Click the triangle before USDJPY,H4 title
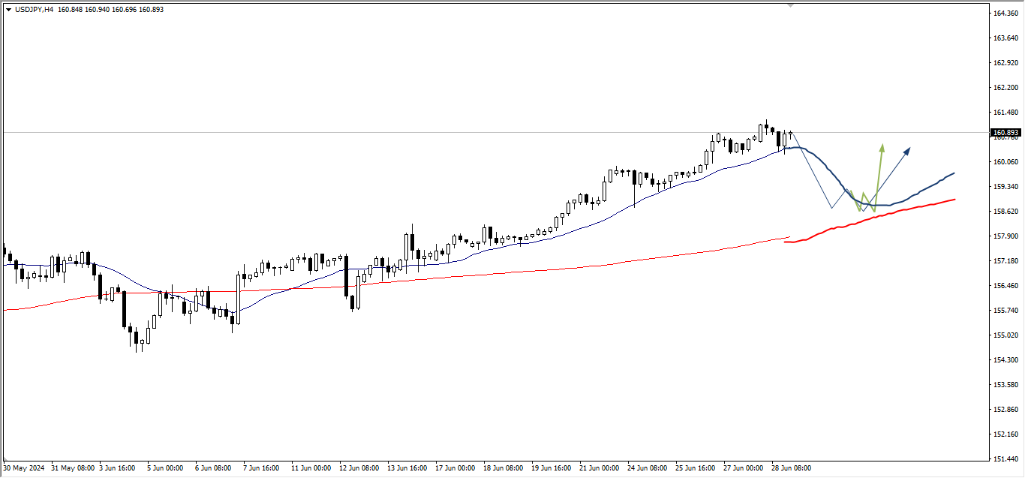 (7, 8)
